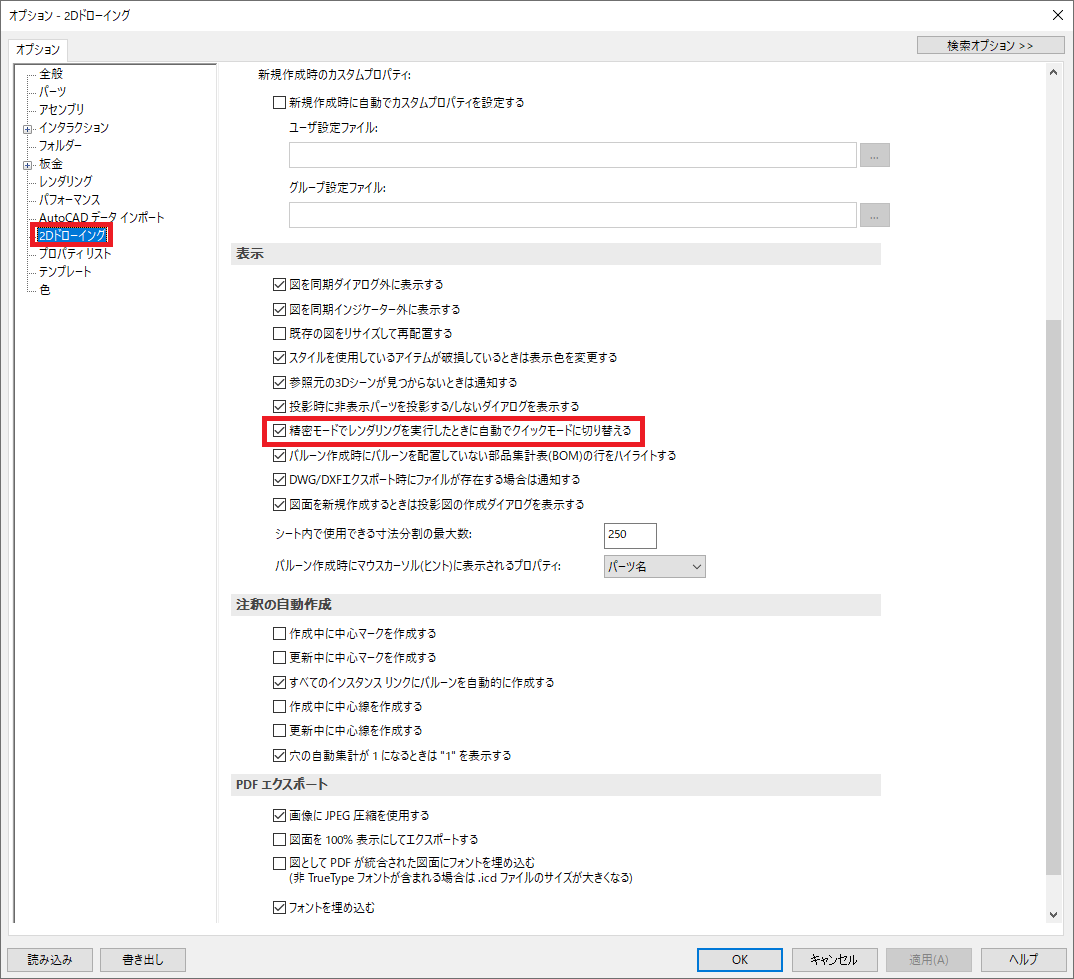Expand the インタラクション tree node

[29, 127]
